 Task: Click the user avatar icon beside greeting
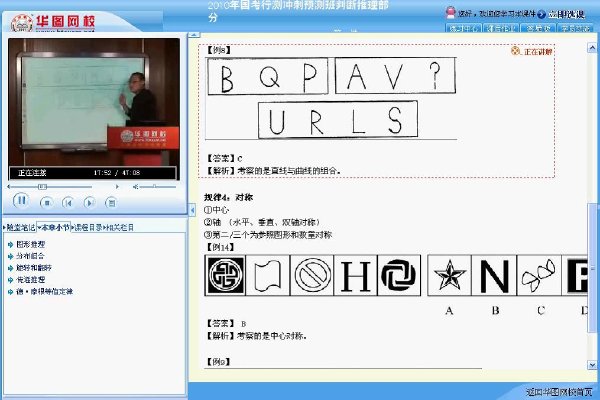(x=451, y=13)
